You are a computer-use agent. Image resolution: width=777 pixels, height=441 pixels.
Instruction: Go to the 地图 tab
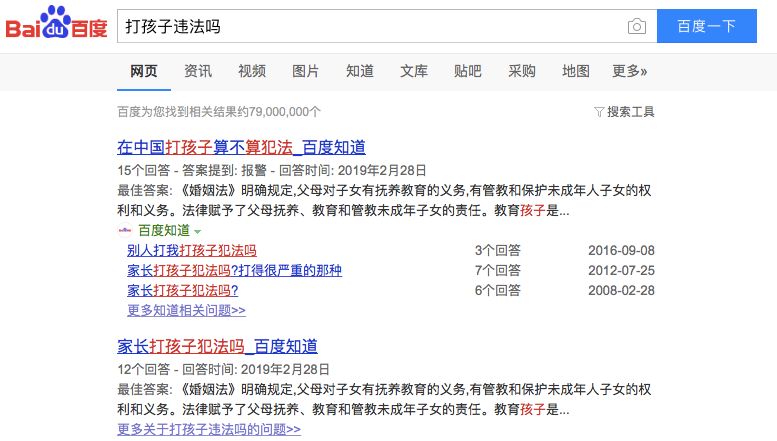(576, 71)
